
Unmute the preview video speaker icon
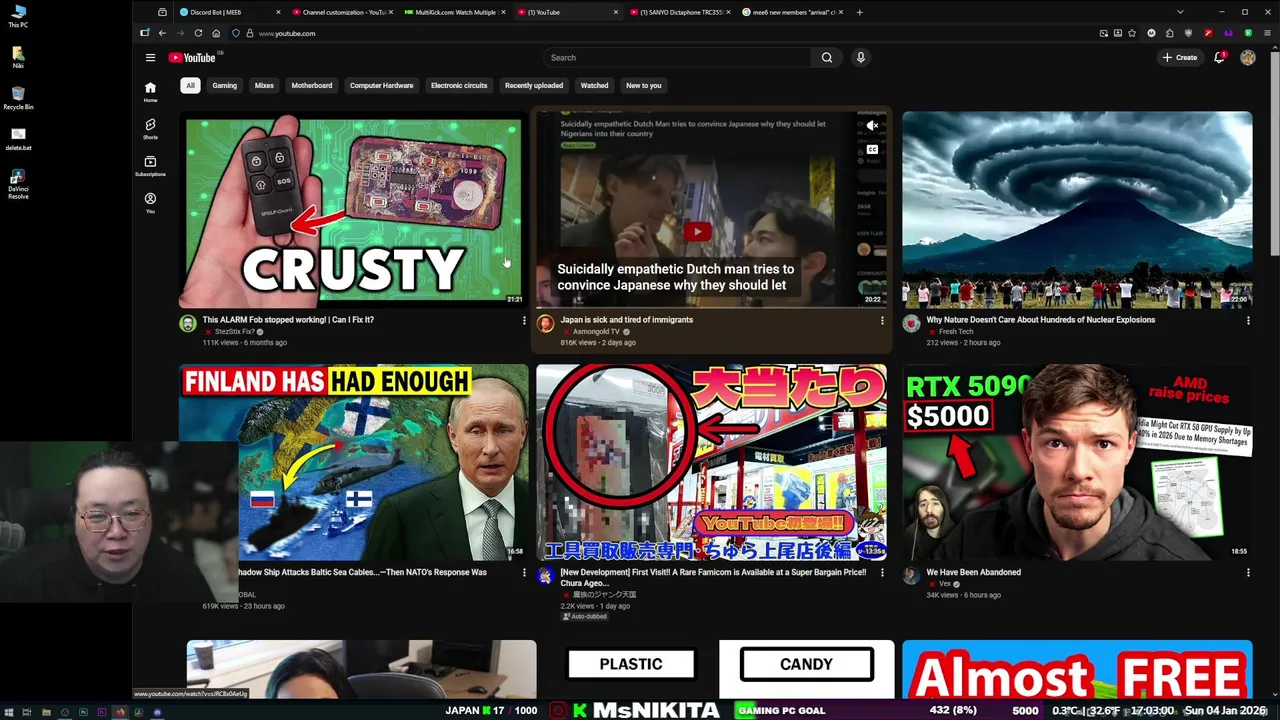(872, 126)
